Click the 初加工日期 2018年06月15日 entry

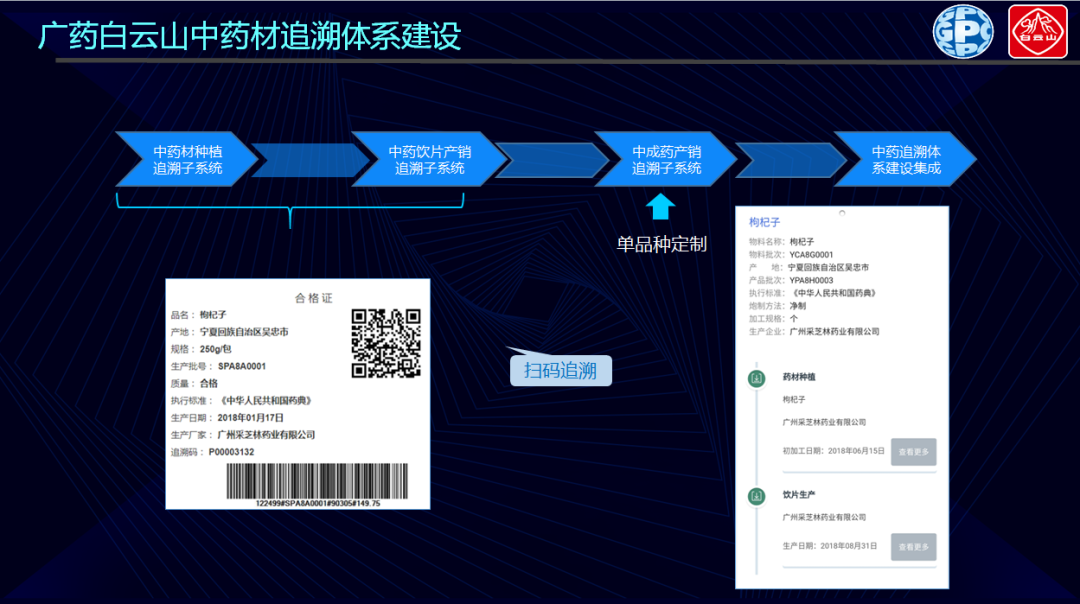pyautogui.click(x=833, y=451)
